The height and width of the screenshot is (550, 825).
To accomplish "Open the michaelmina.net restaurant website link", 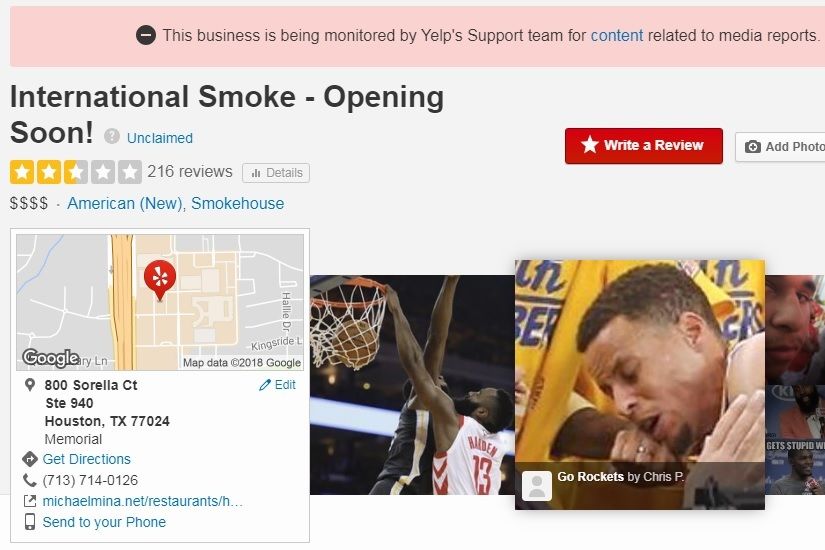I will pos(143,501).
